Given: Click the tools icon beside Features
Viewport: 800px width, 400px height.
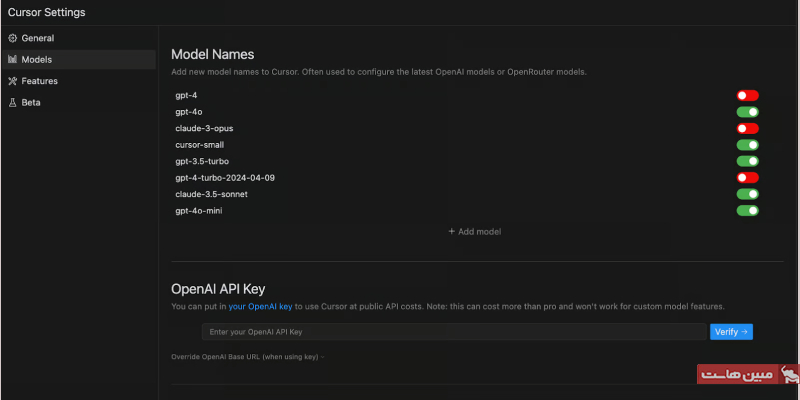Looking at the screenshot, I should coord(13,81).
